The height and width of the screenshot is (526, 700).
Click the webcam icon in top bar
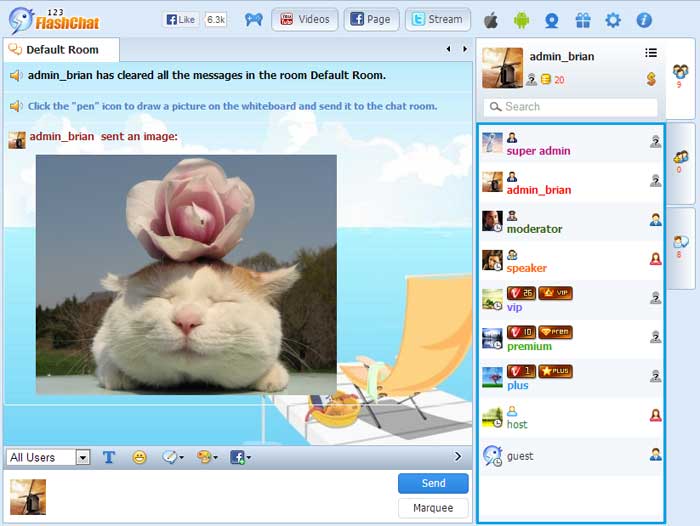(552, 21)
